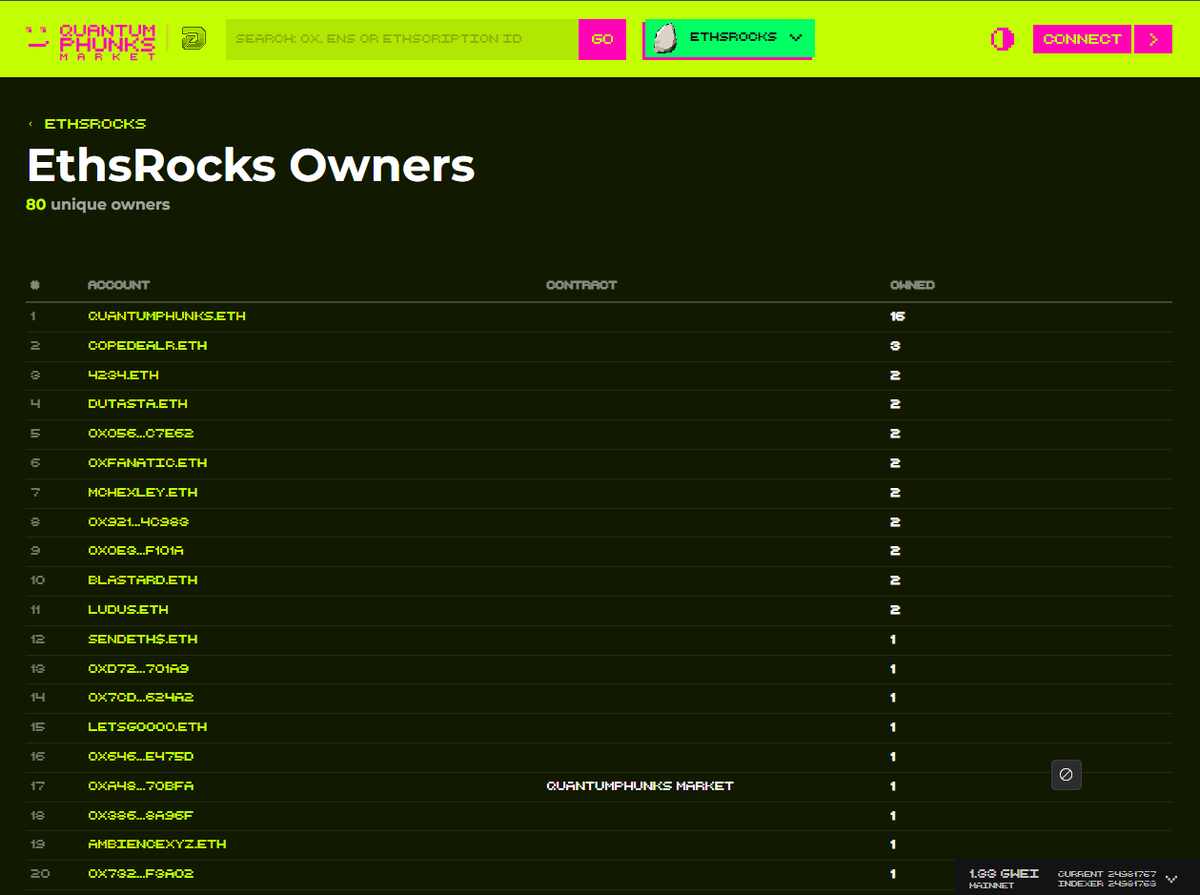Click the square 2 badge icon

pyautogui.click(x=194, y=39)
